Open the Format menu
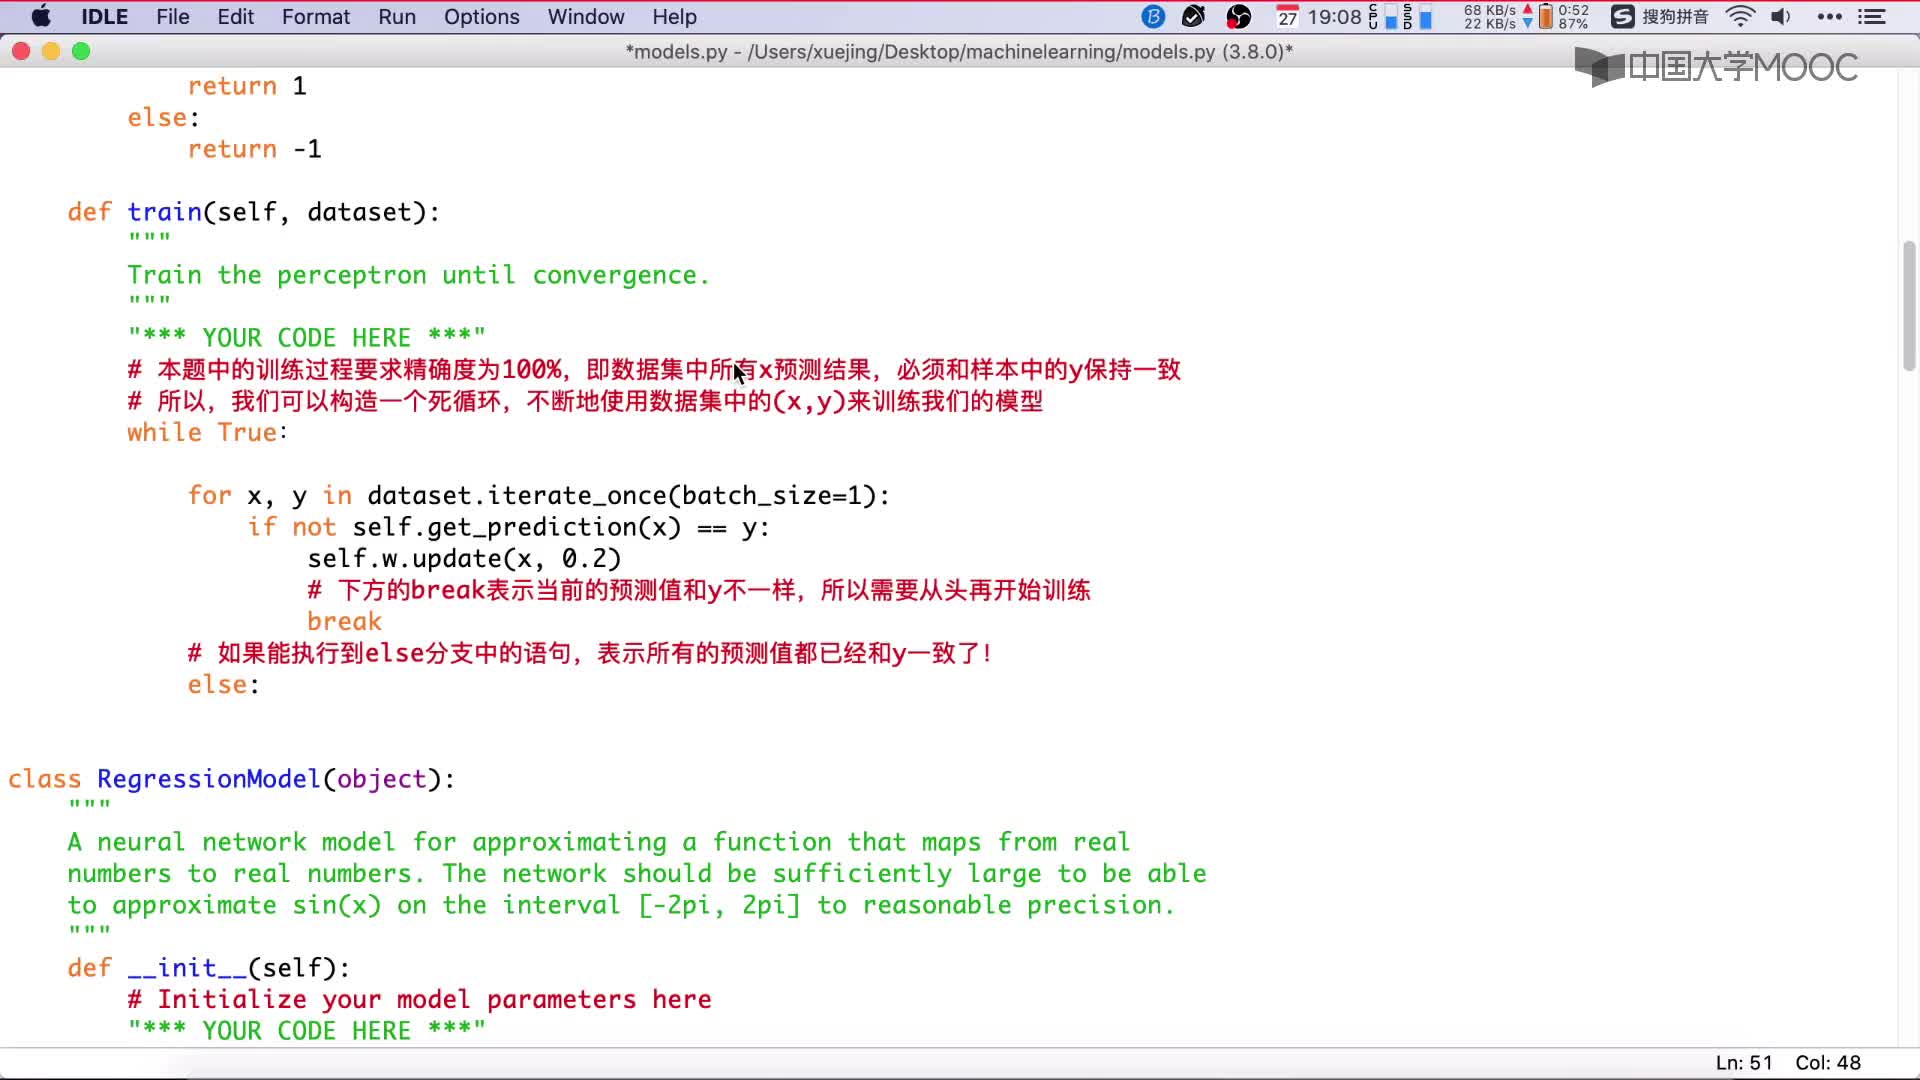Viewport: 1920px width, 1080px height. pyautogui.click(x=315, y=17)
